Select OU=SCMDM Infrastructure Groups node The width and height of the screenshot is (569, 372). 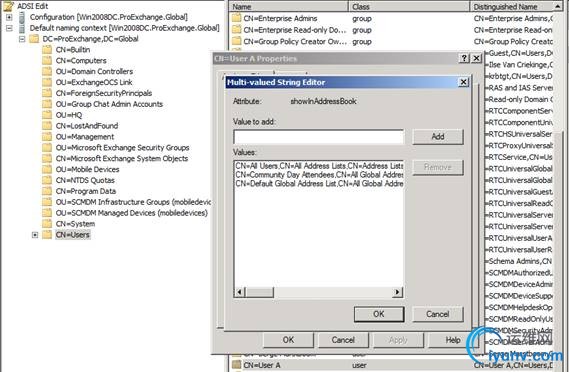coord(133,202)
